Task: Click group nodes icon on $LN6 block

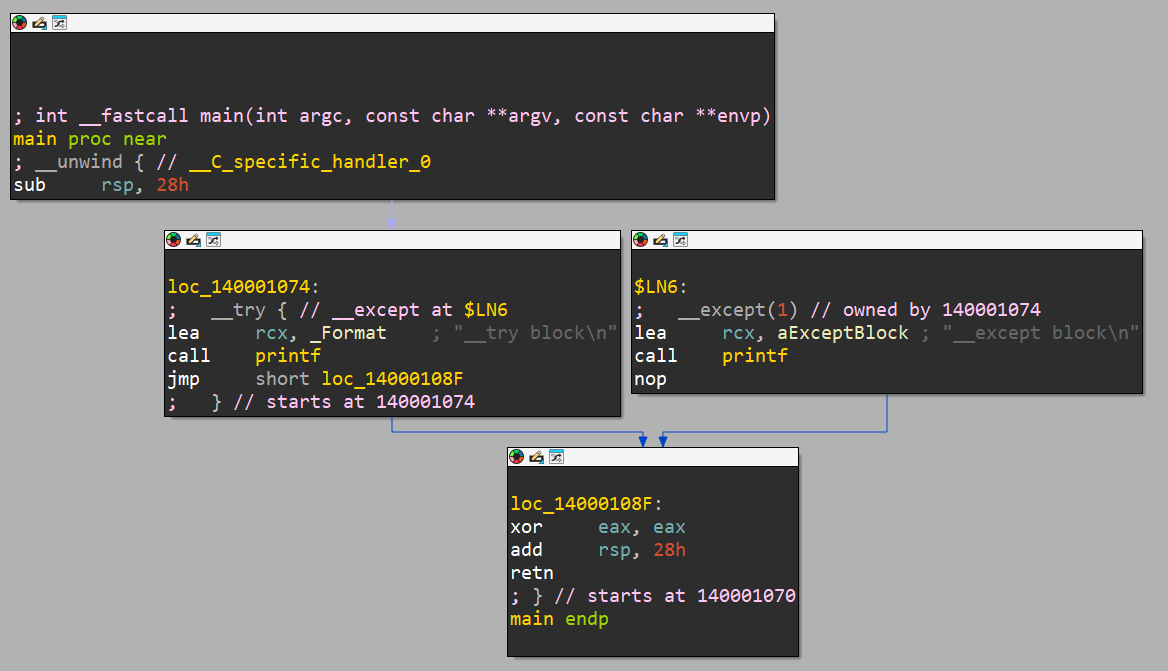Action: [x=680, y=240]
